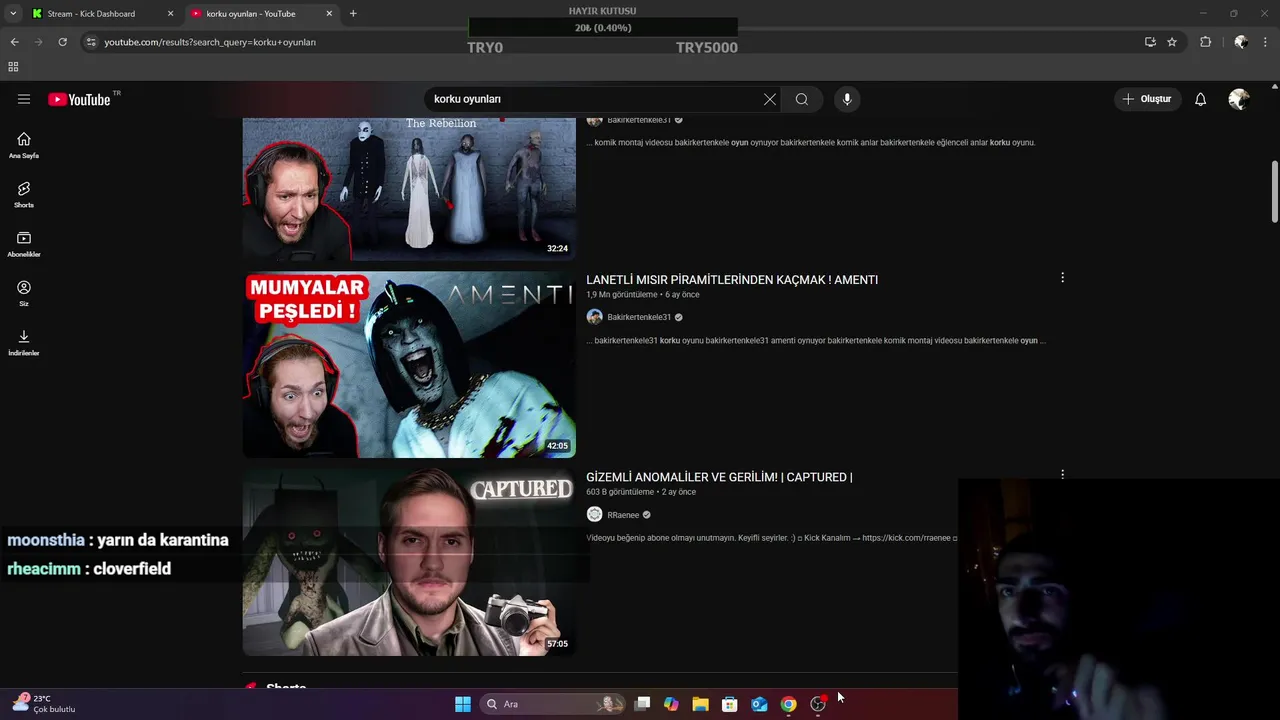This screenshot has height=720, width=1280.
Task: Open the YouTube hamburger guide menu
Action: pos(24,99)
